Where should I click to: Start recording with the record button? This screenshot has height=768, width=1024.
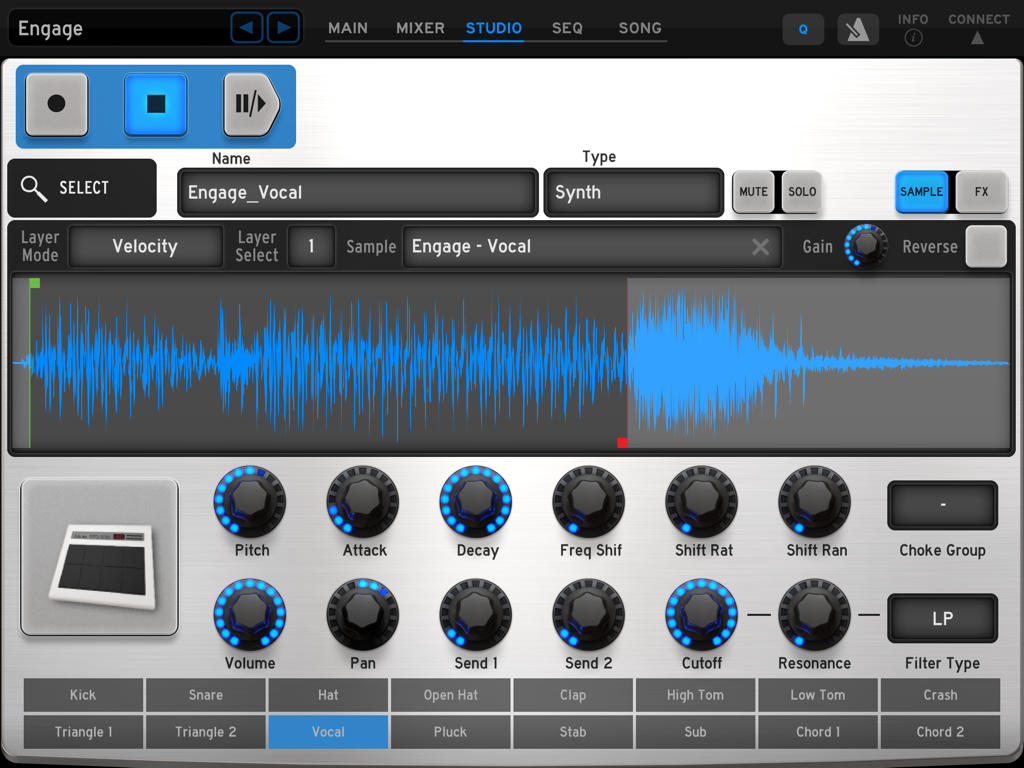[56, 105]
